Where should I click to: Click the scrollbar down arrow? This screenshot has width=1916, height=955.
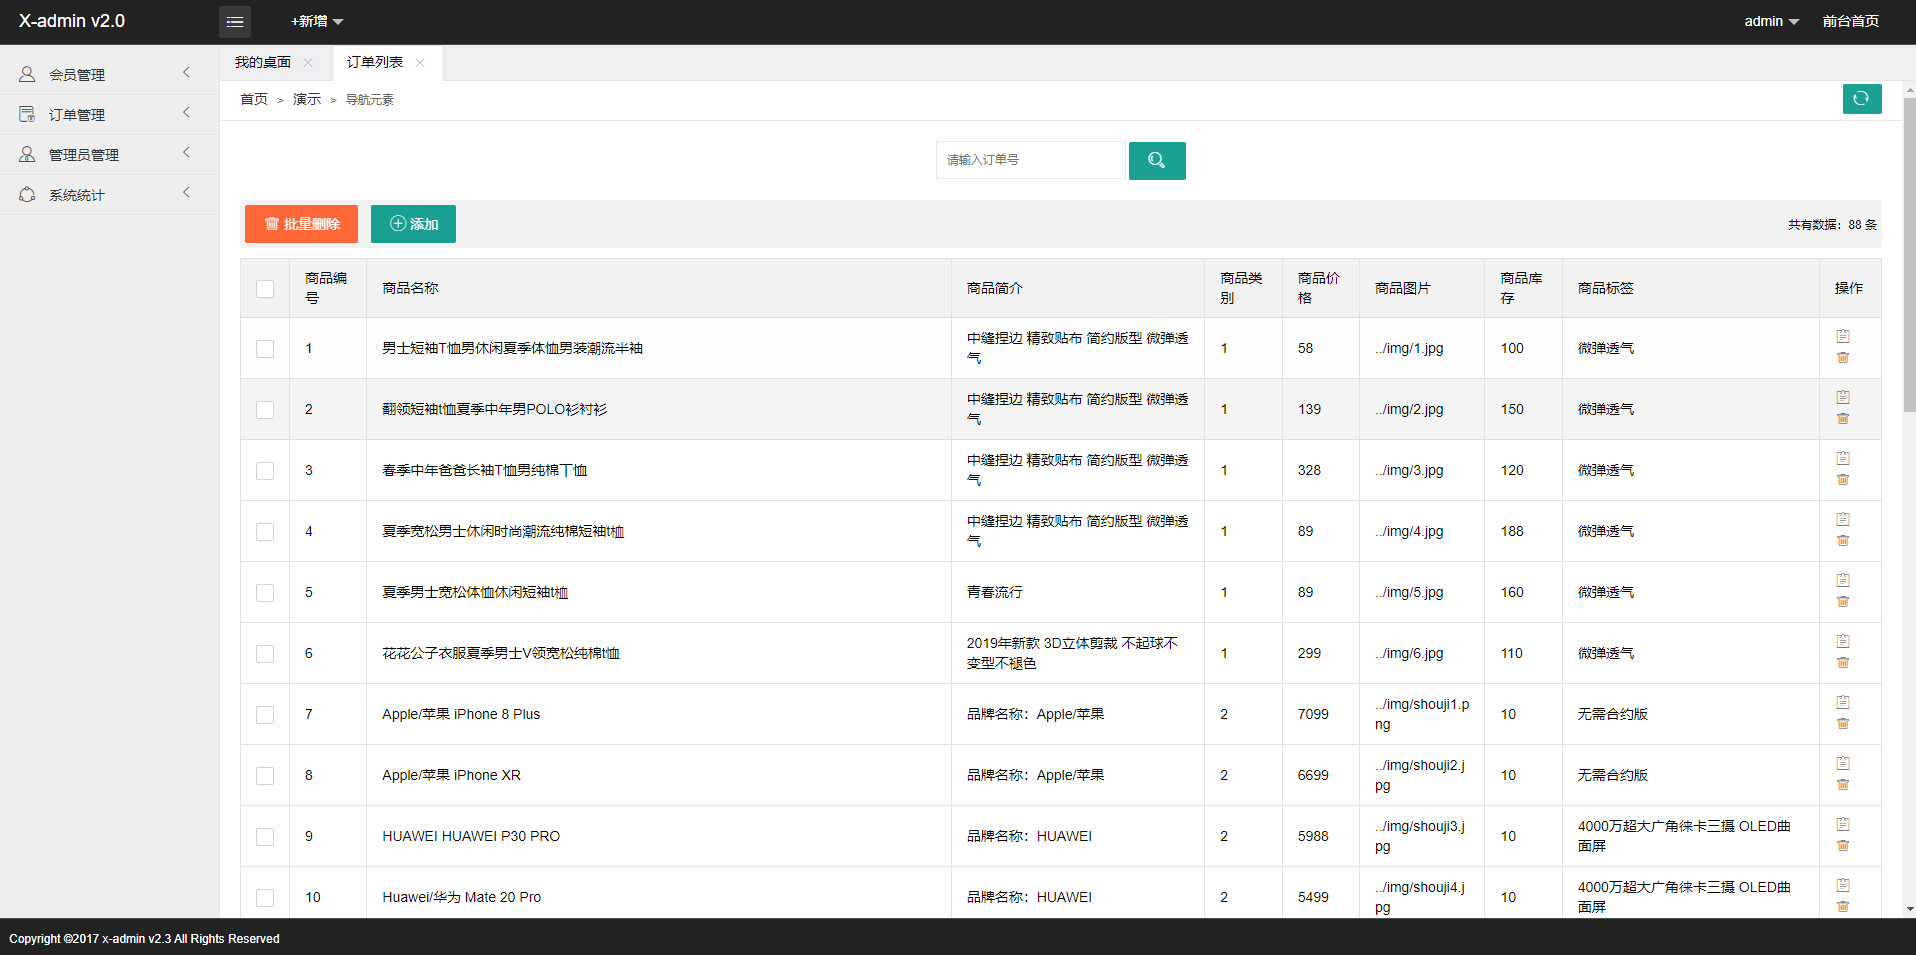(x=1909, y=910)
